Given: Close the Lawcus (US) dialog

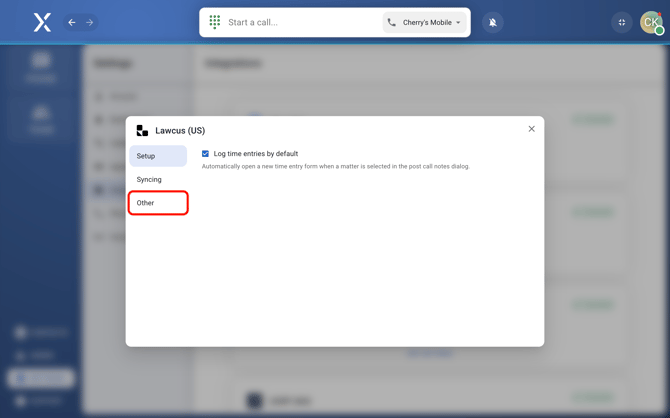Looking at the screenshot, I should point(531,129).
